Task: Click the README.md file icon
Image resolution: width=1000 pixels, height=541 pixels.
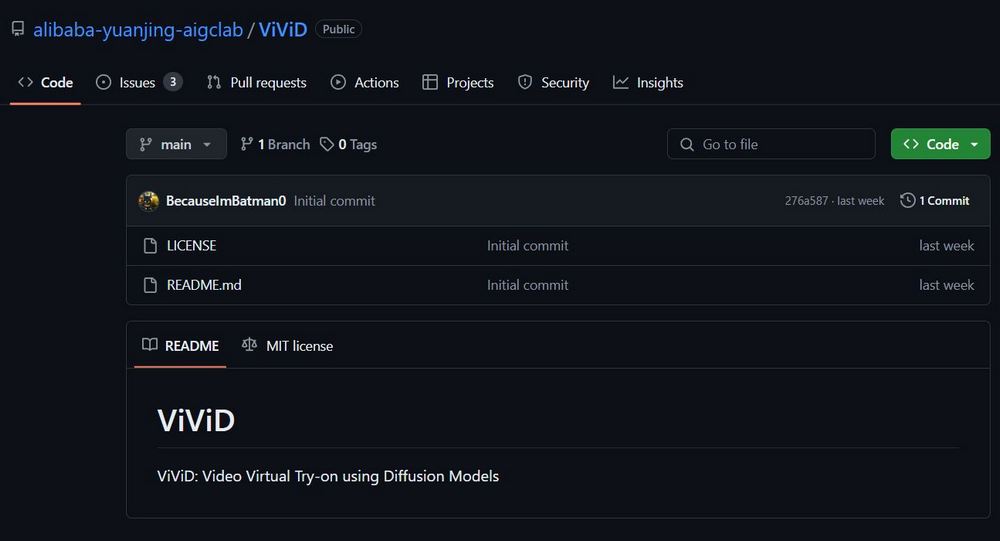Action: [x=151, y=285]
